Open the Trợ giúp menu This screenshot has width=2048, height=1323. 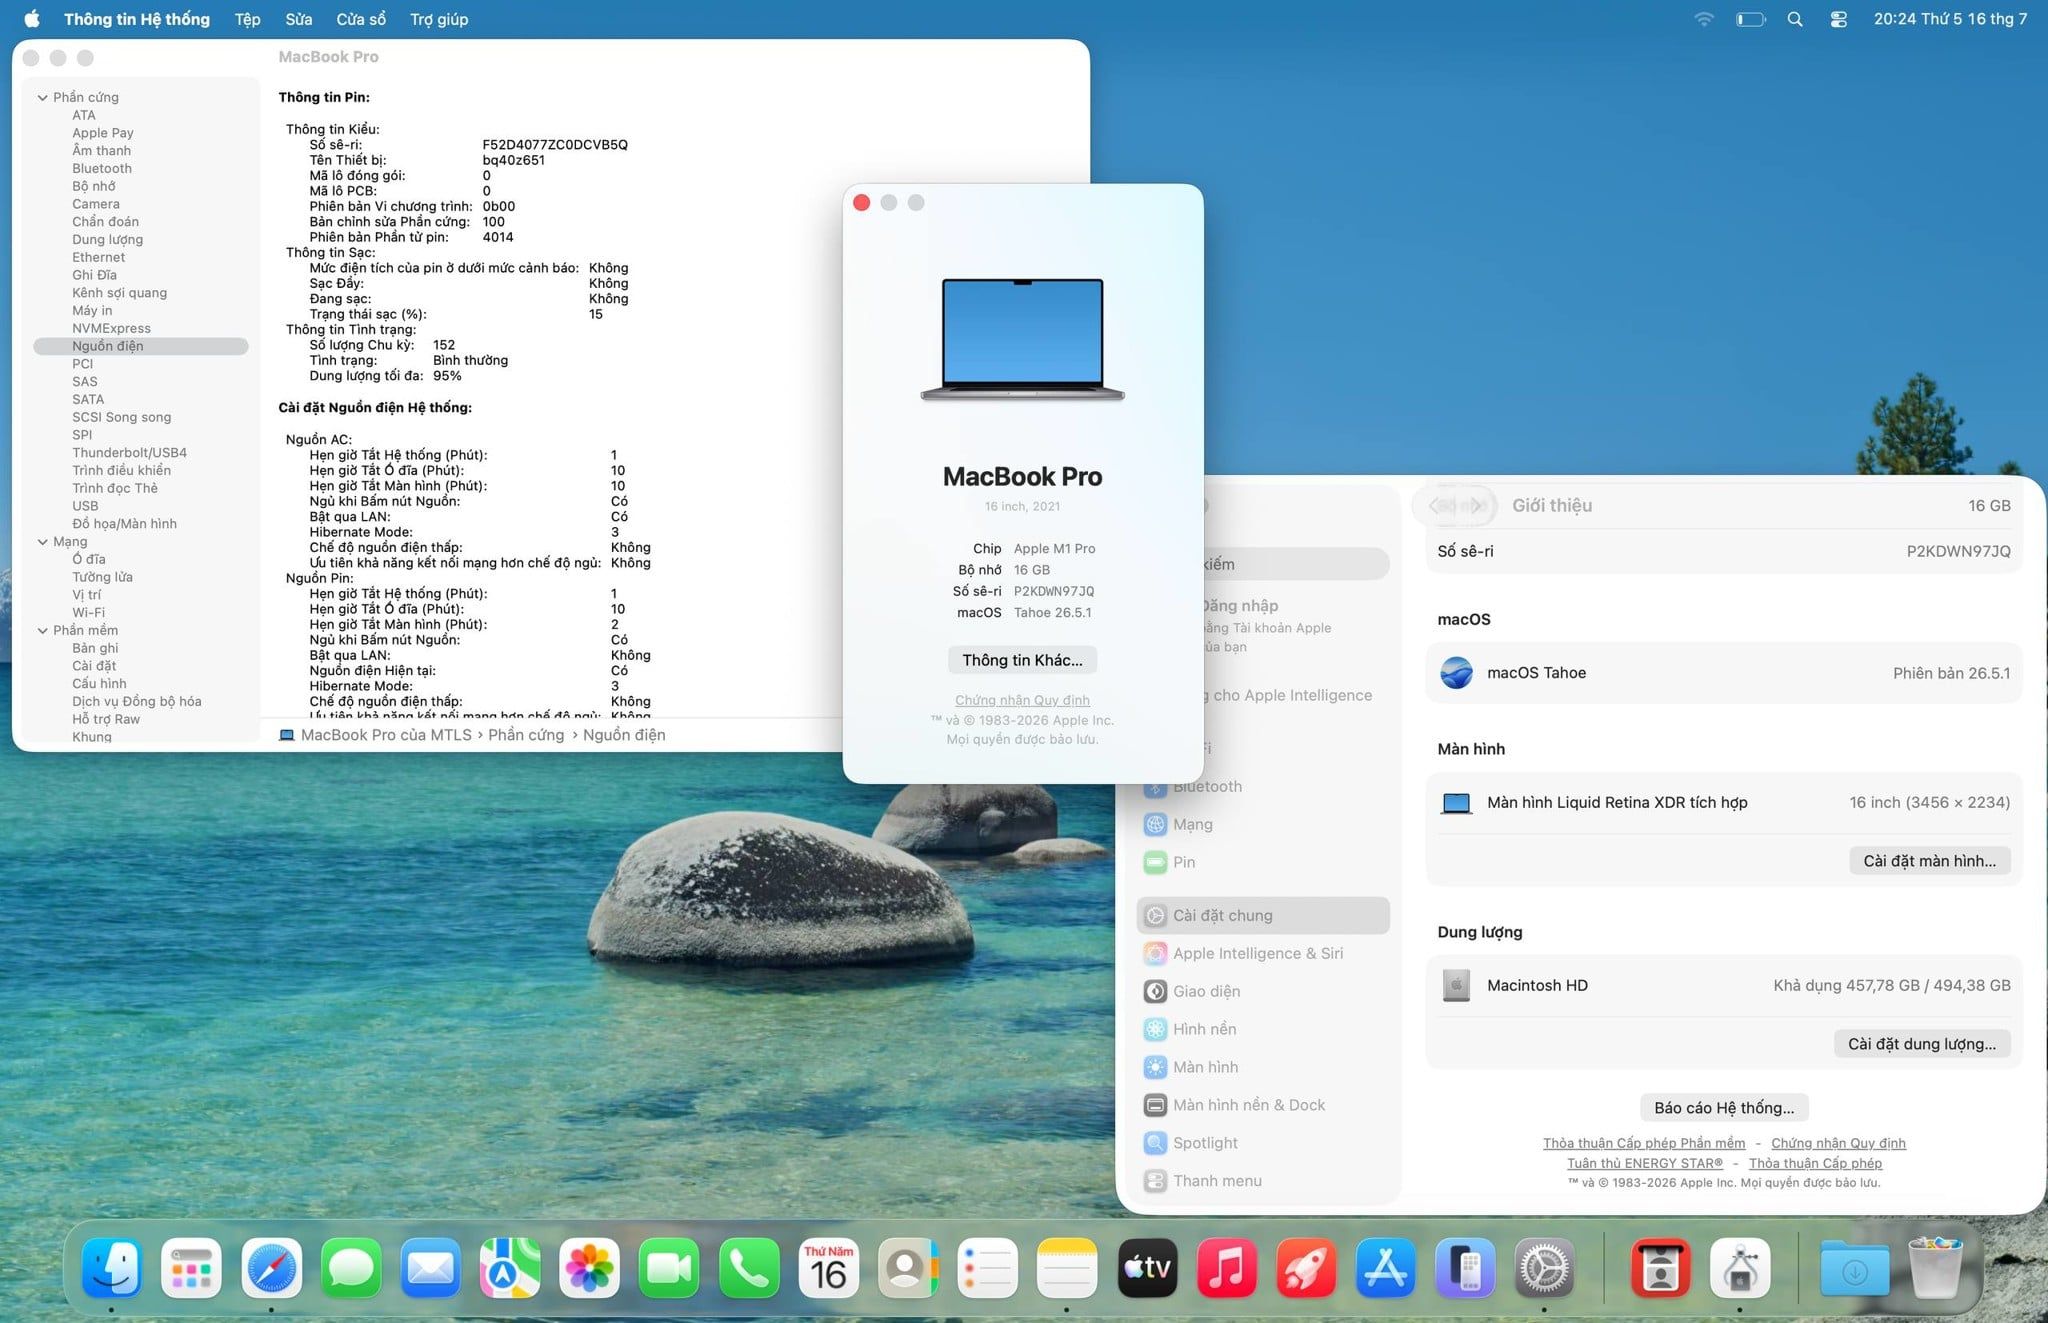(439, 19)
